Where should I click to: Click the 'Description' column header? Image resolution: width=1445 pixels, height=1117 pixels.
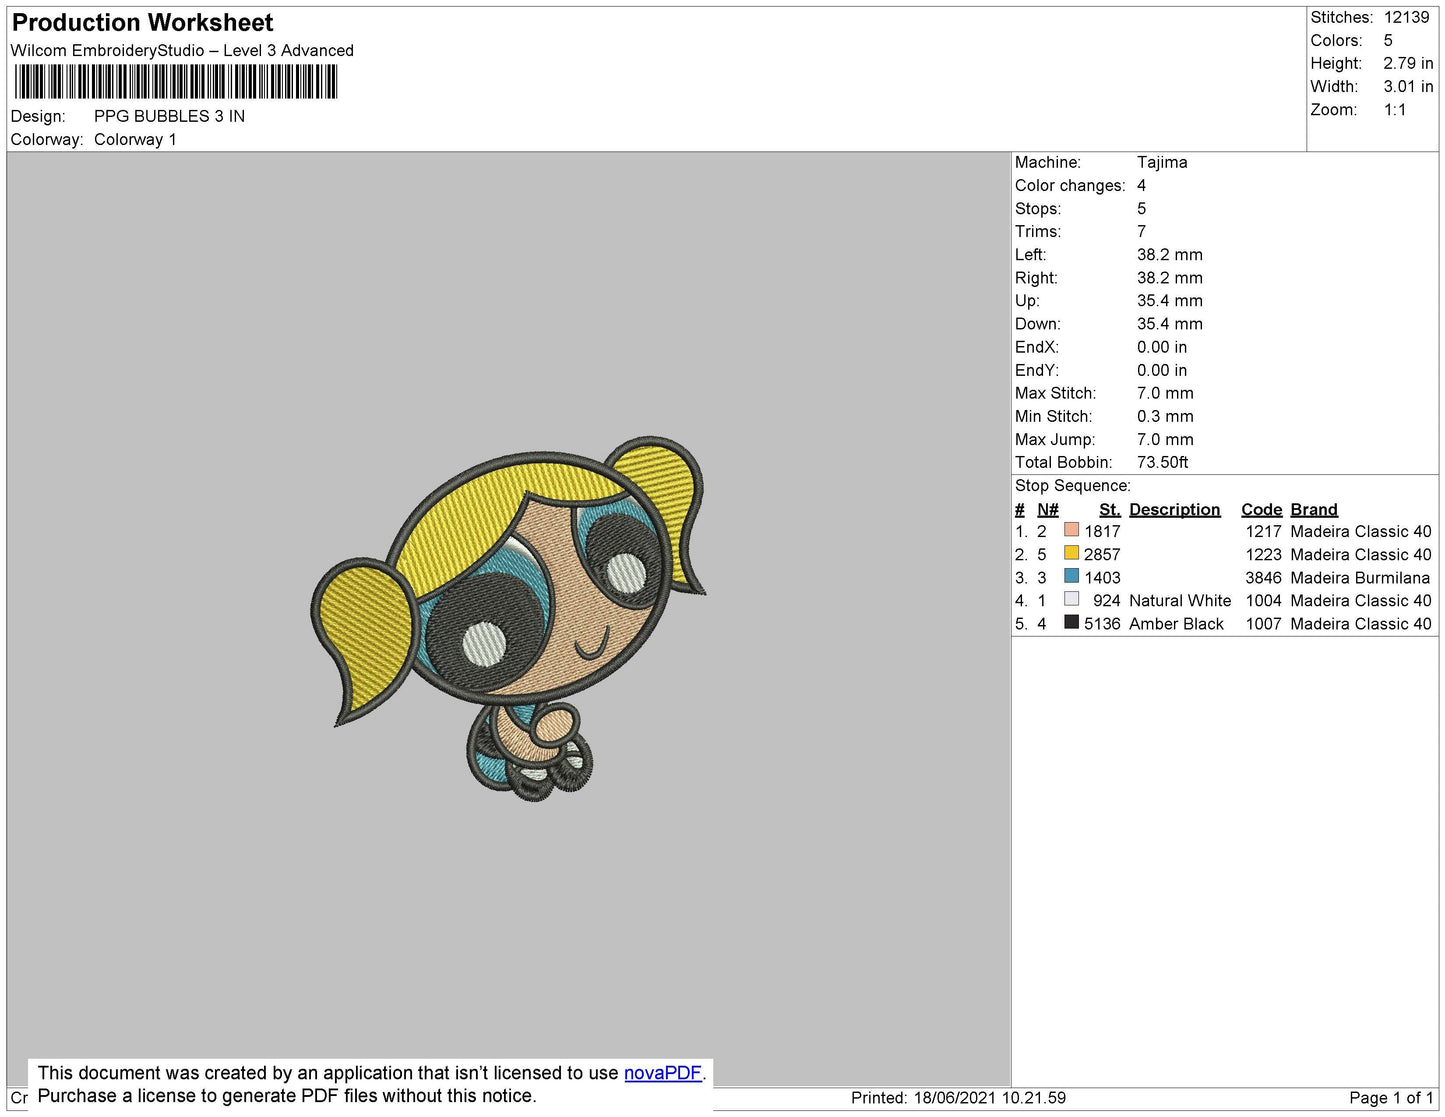[x=1175, y=509]
